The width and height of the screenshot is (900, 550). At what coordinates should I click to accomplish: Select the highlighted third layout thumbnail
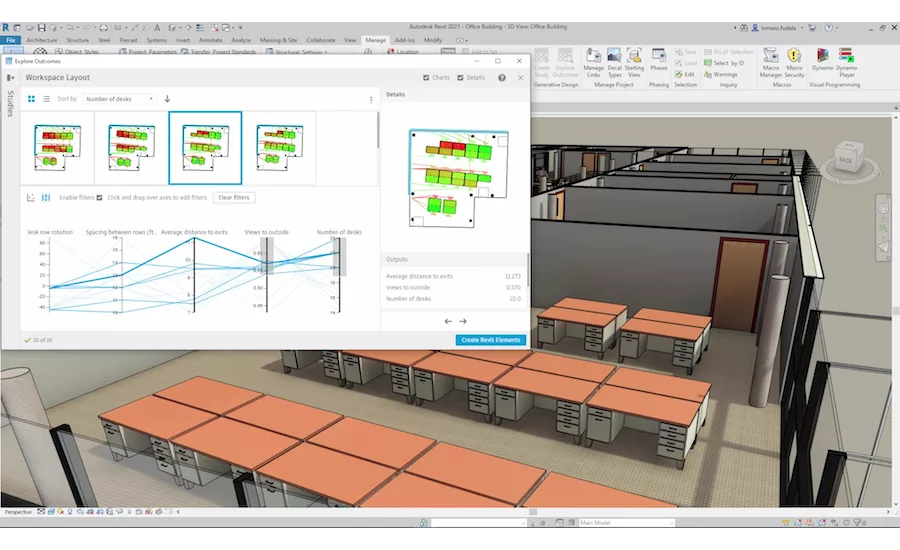(x=205, y=148)
